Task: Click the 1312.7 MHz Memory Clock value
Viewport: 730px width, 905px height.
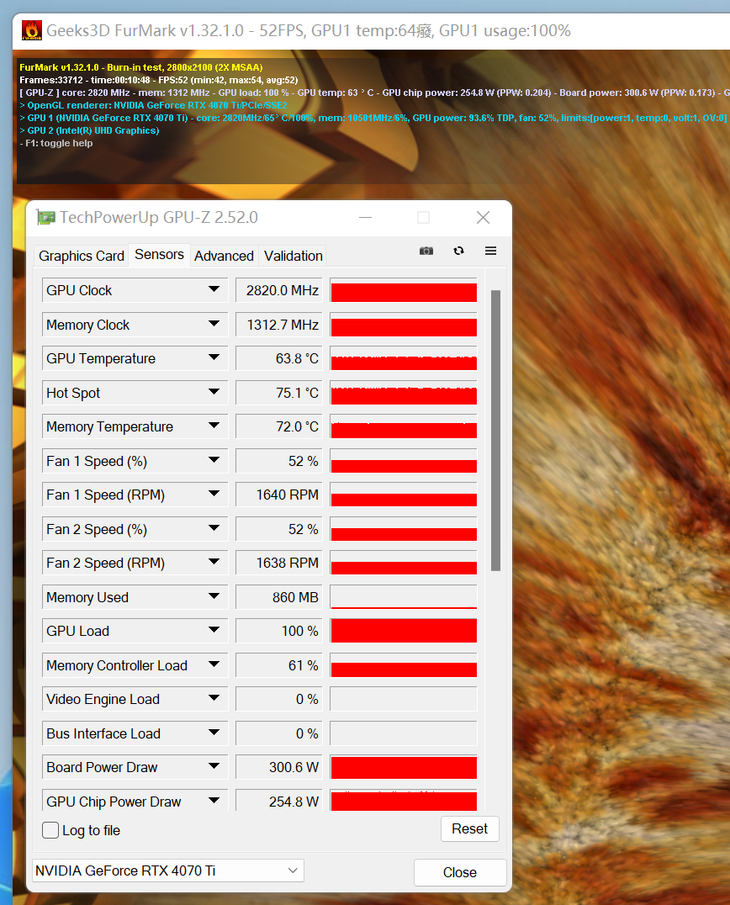Action: click(280, 325)
